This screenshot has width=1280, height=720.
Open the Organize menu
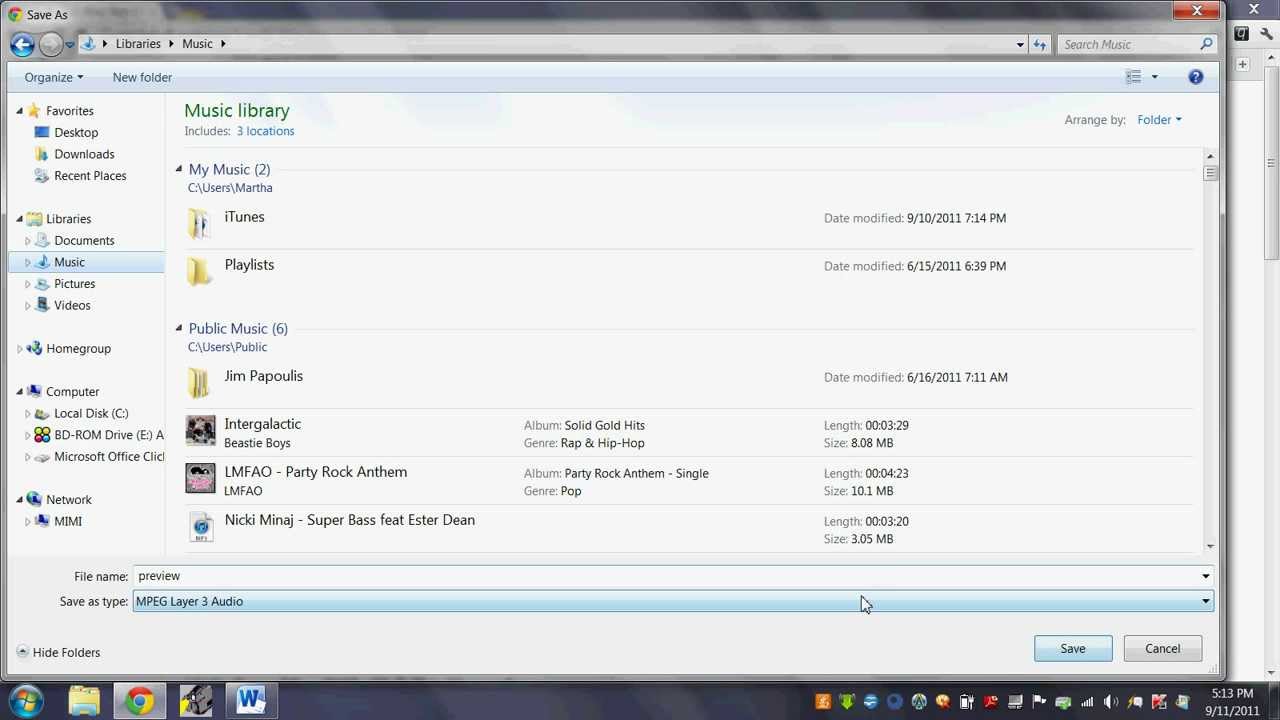54,77
